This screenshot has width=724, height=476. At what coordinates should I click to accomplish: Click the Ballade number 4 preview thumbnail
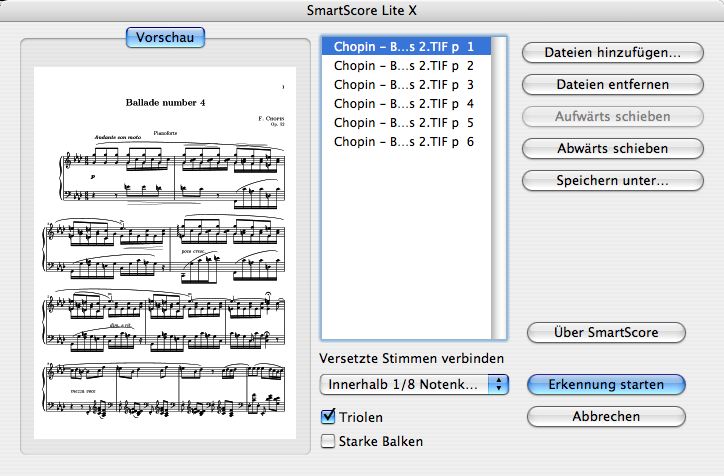click(165, 253)
